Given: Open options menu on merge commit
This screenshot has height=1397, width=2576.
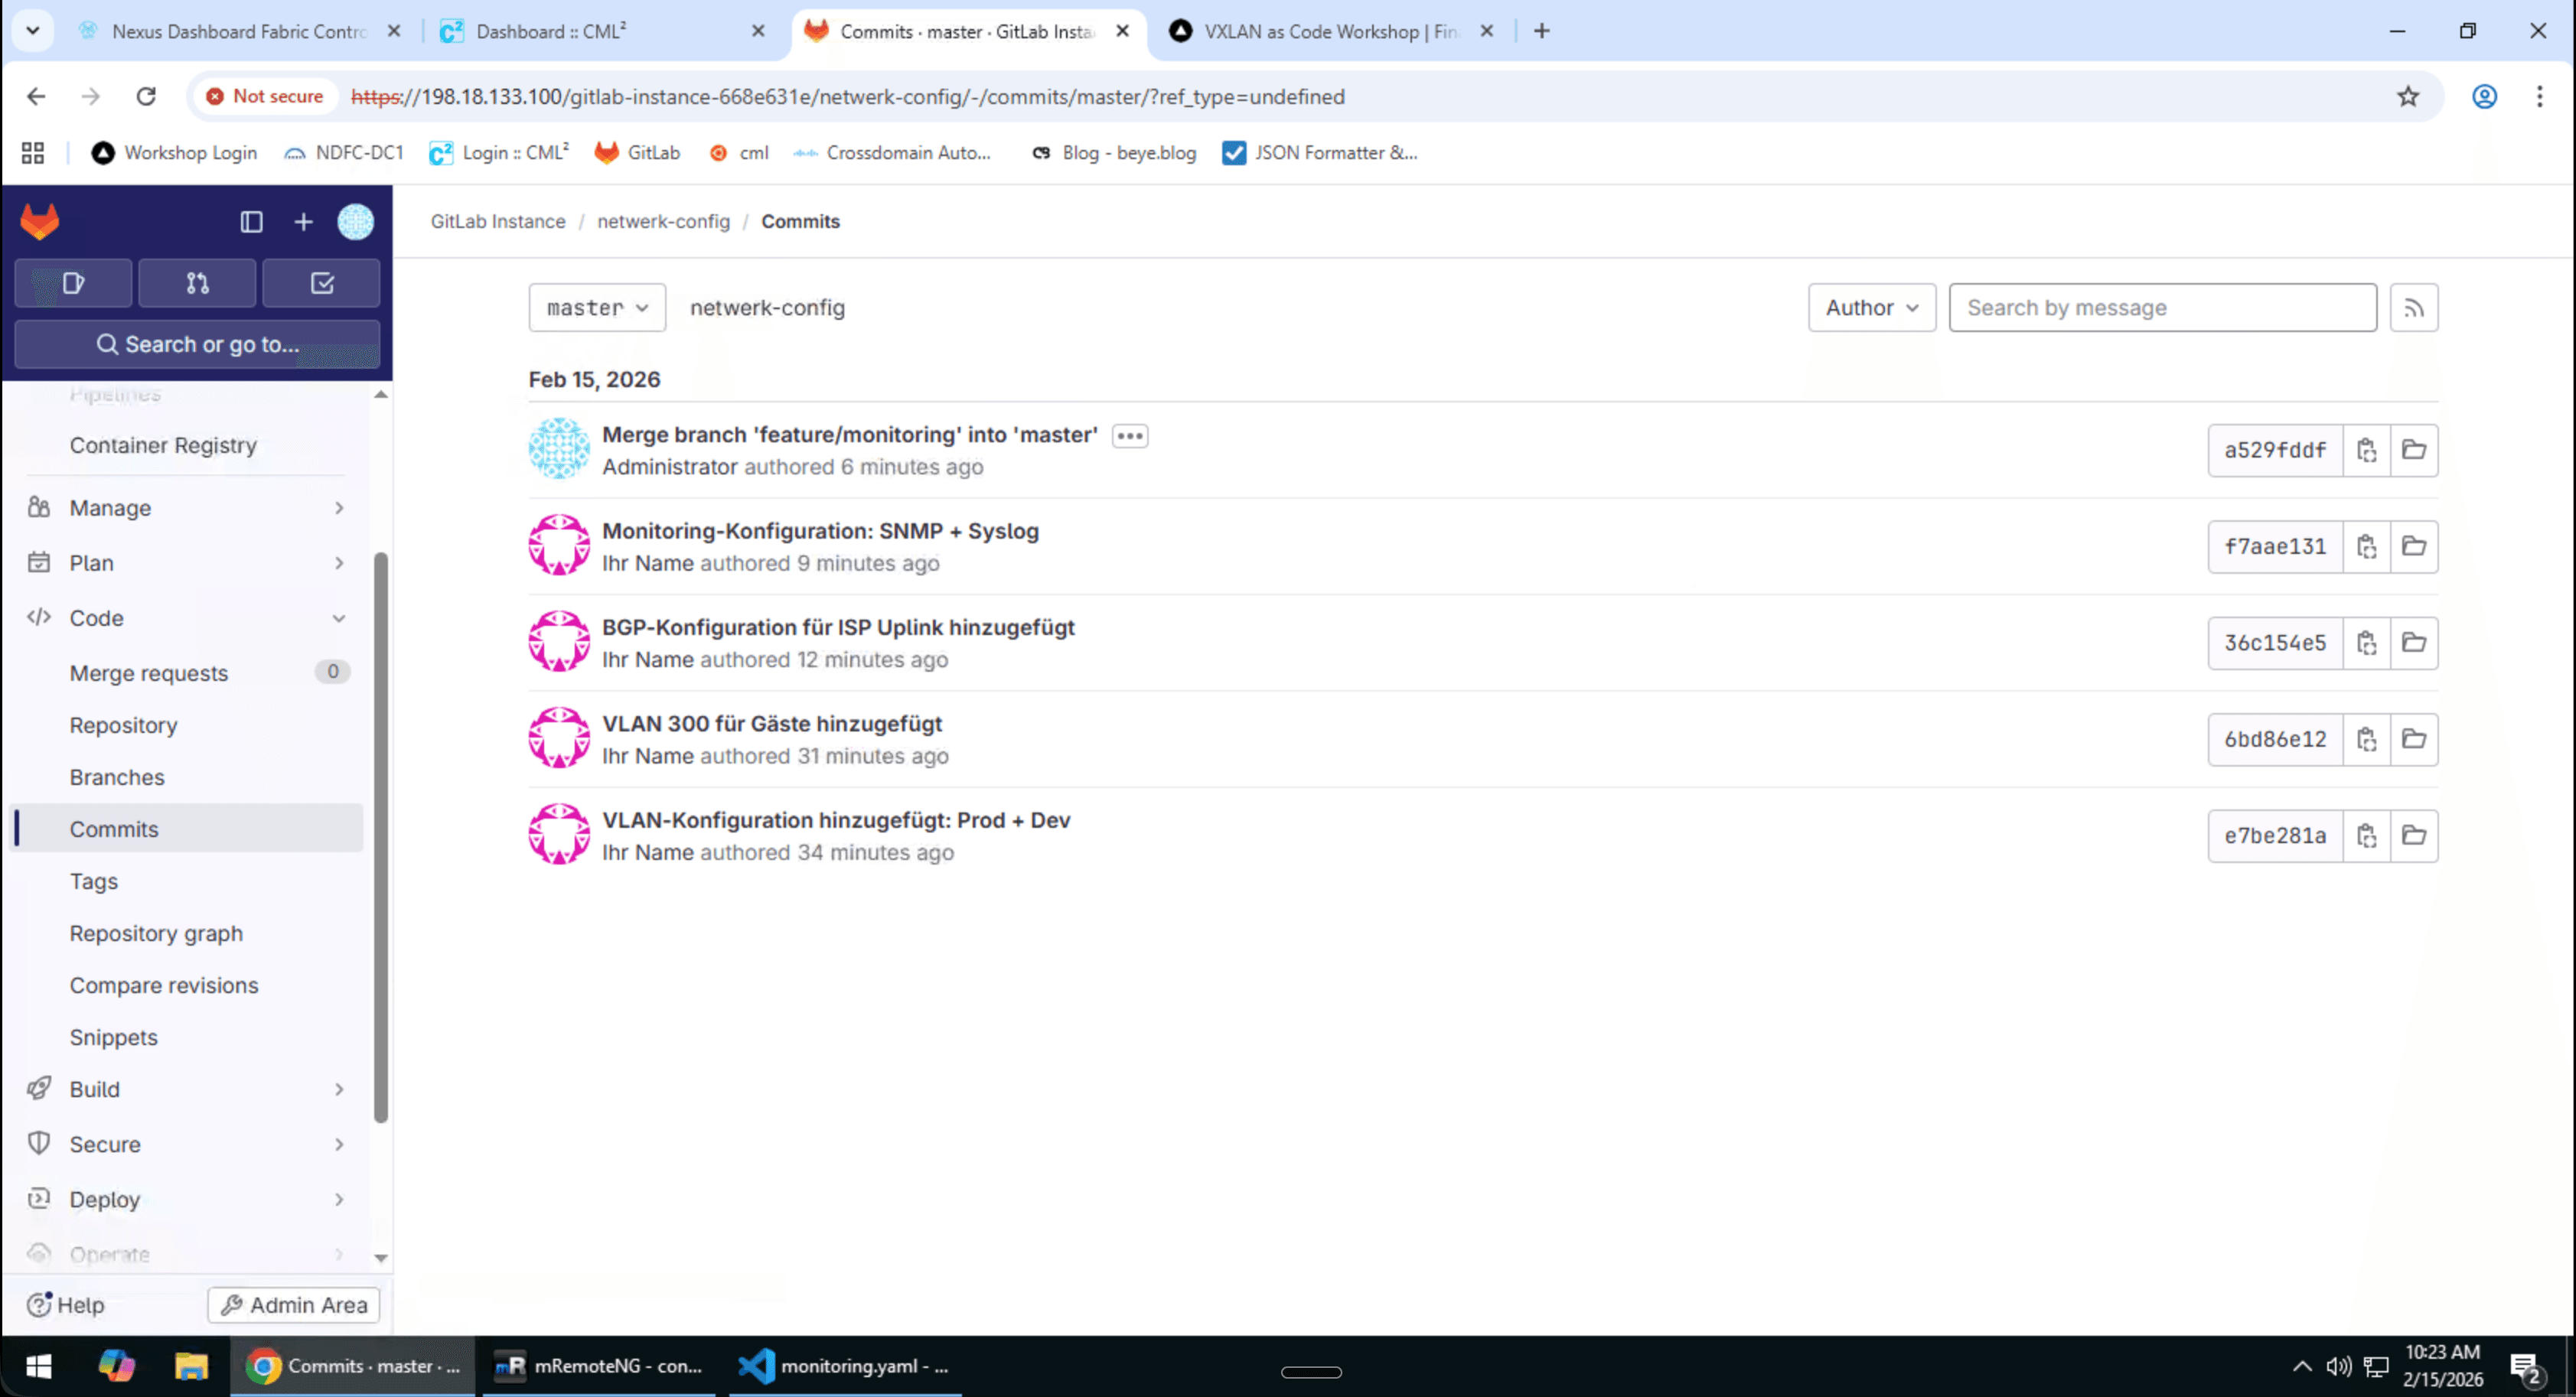Looking at the screenshot, I should point(1130,435).
